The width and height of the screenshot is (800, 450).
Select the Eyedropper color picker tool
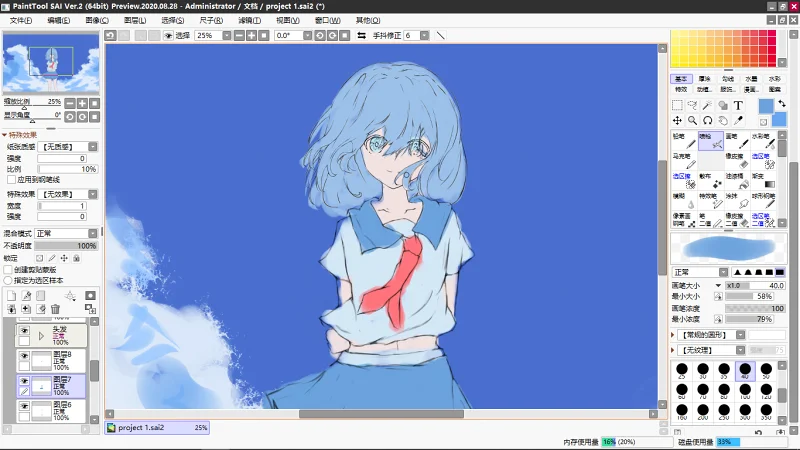[x=738, y=120]
